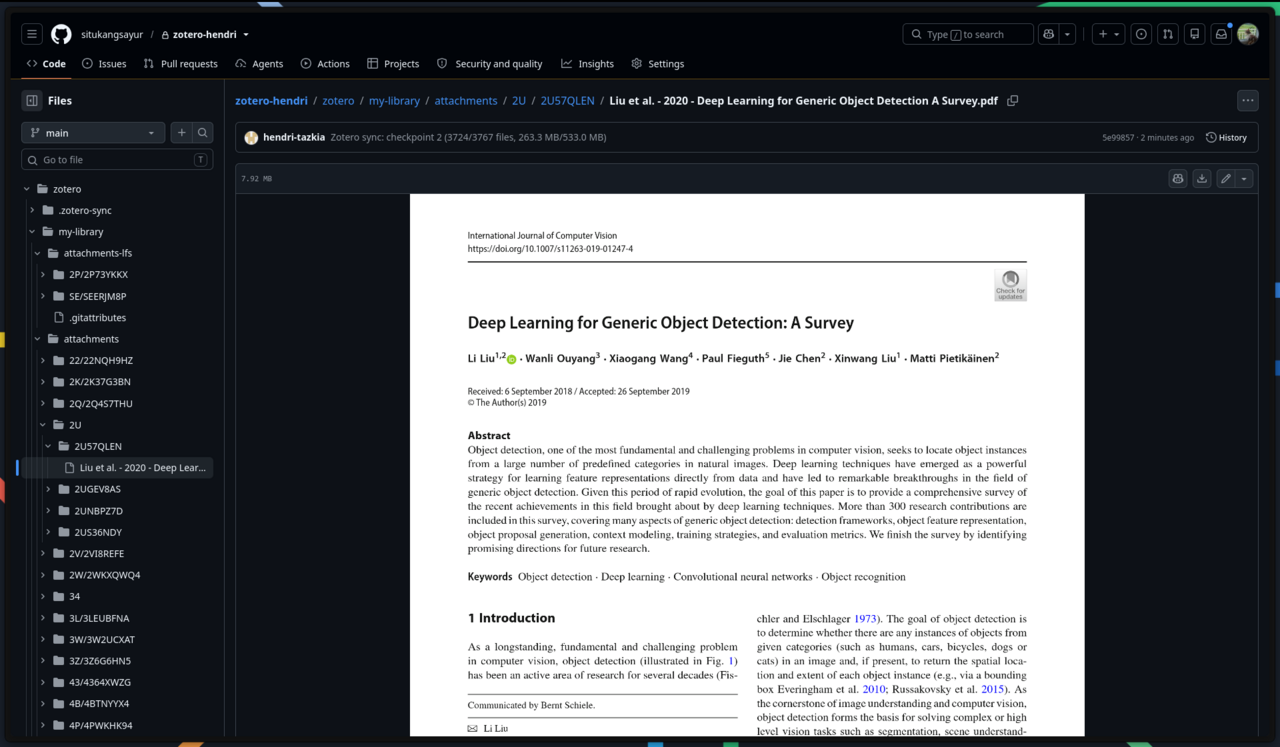Open the 2V/2VI8REFE folder
This screenshot has width=1280, height=747.
coord(97,553)
